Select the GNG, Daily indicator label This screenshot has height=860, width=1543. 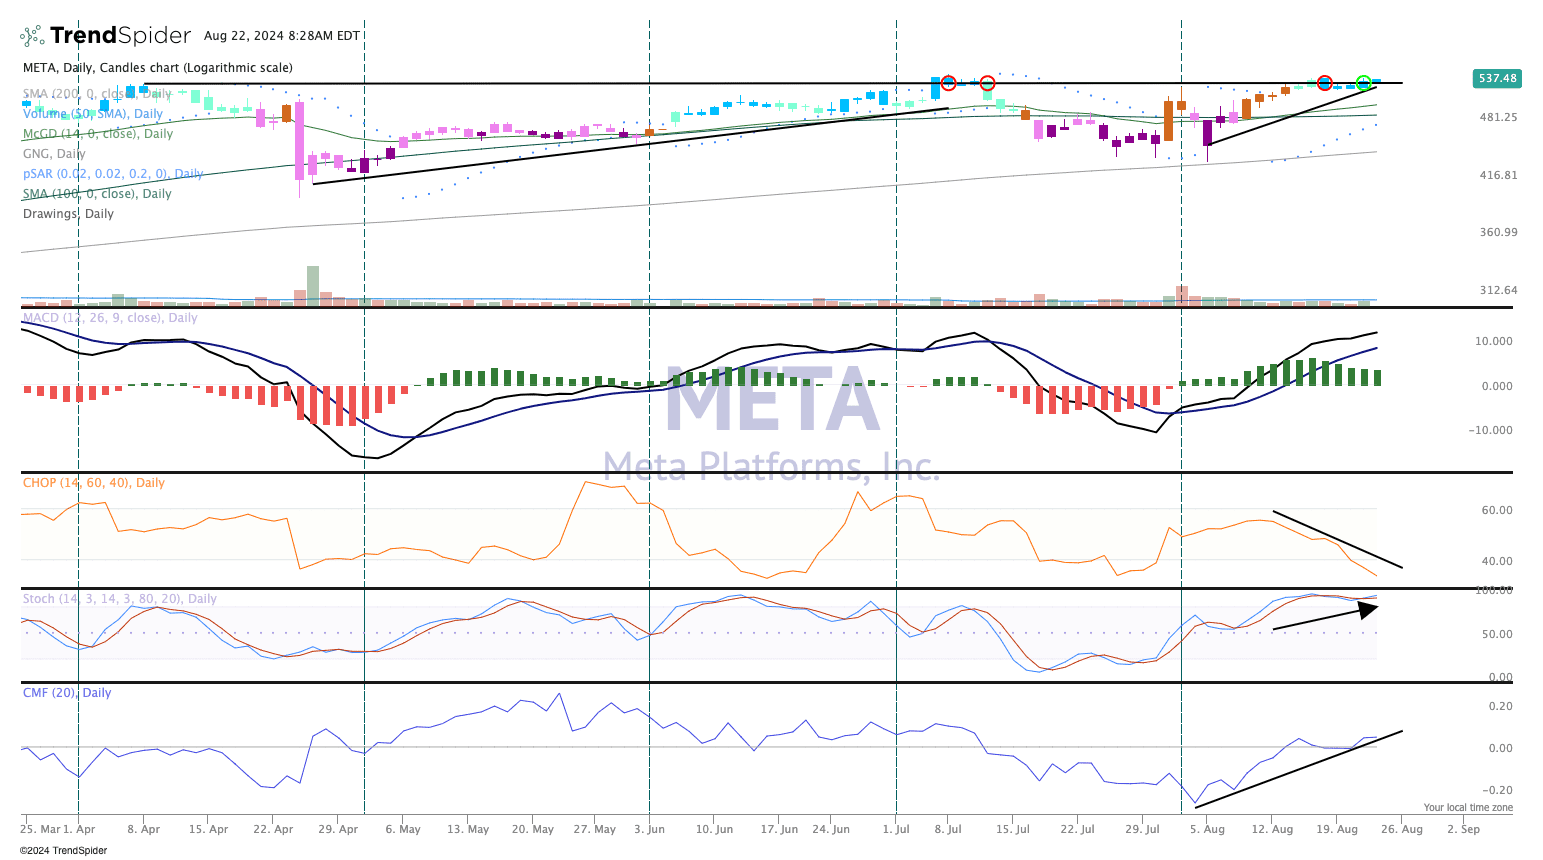pos(54,154)
